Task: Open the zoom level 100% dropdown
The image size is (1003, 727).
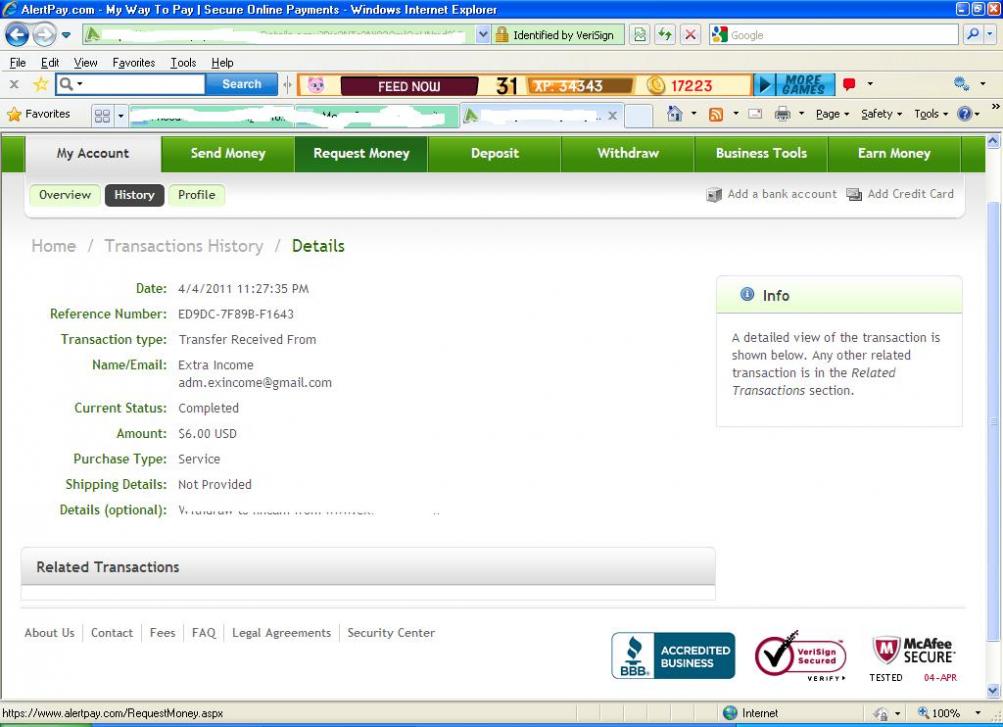Action: [x=978, y=713]
